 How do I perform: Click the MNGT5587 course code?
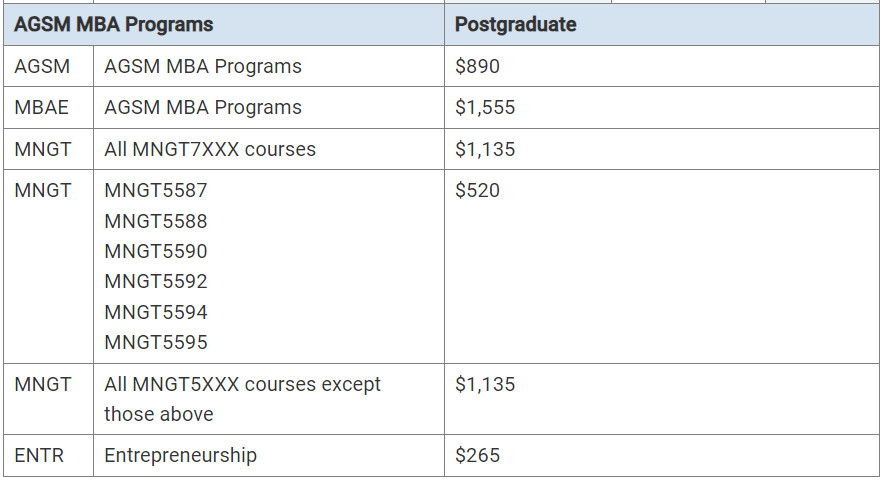coord(156,190)
